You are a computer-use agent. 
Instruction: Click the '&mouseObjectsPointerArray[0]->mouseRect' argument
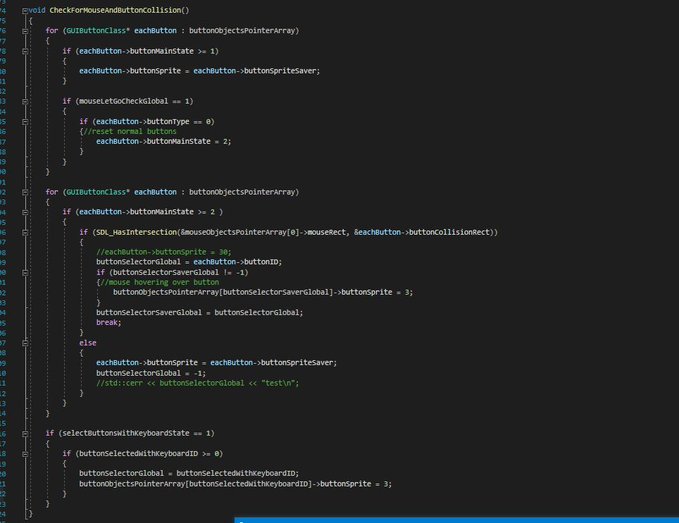(x=263, y=232)
